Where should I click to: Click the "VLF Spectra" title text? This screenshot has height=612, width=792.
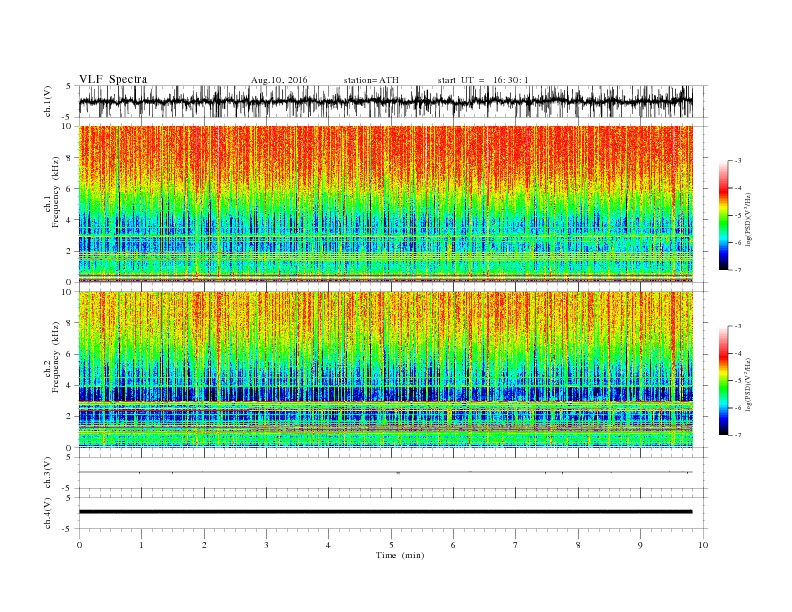pyautogui.click(x=113, y=79)
